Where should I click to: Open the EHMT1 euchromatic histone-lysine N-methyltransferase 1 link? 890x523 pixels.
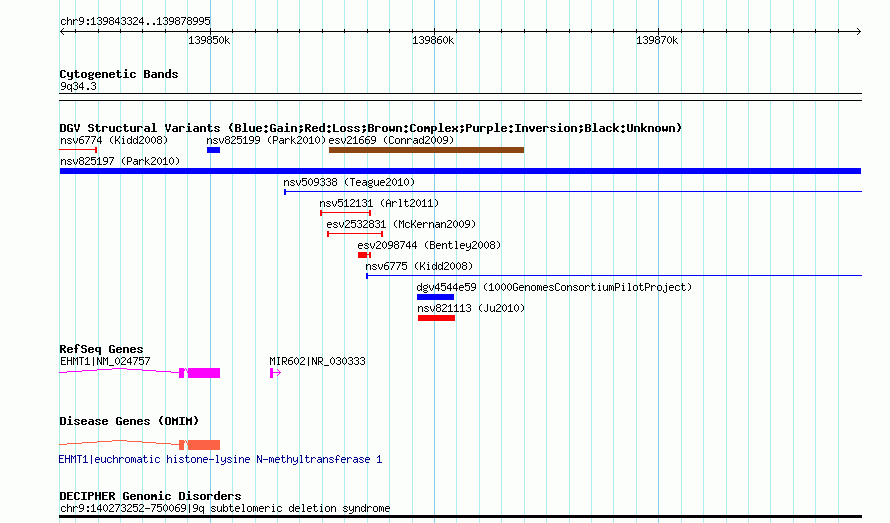(220, 459)
